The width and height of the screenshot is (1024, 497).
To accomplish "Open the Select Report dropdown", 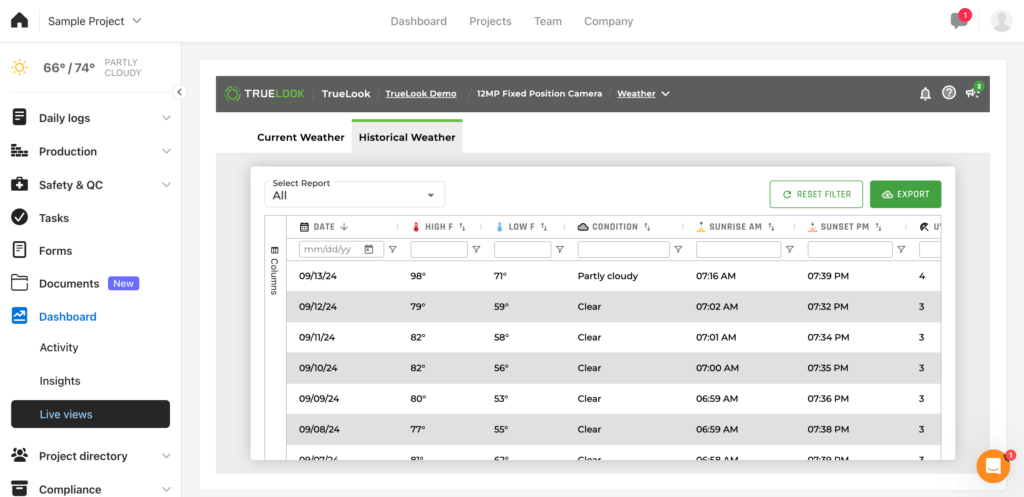I will pyautogui.click(x=355, y=195).
